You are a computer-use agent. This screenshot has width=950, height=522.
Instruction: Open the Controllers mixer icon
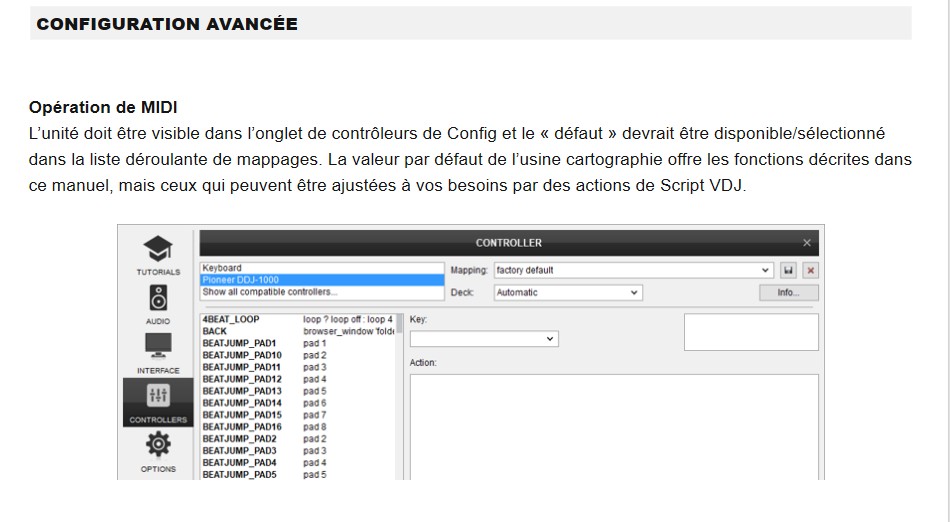click(158, 396)
